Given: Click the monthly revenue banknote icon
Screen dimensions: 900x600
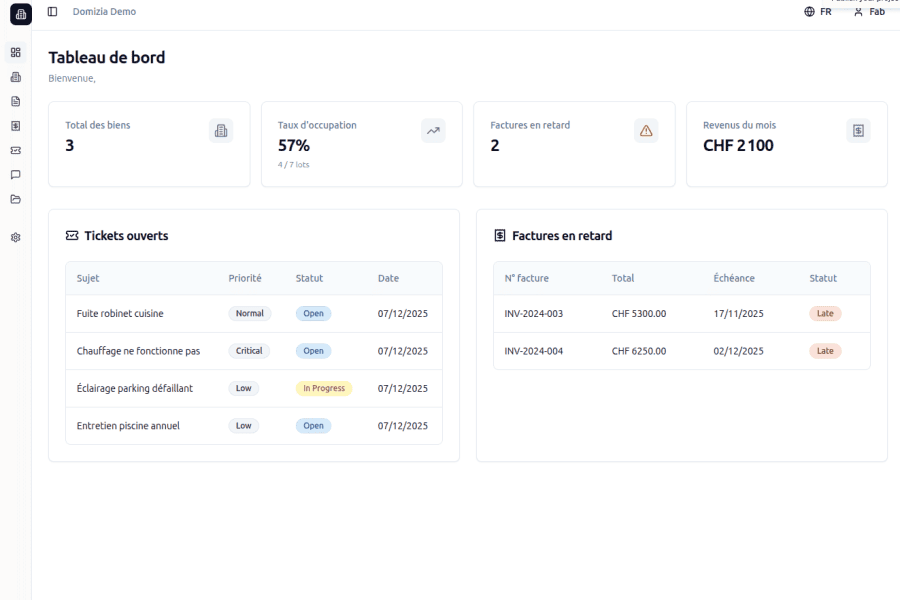Looking at the screenshot, I should coord(858,130).
